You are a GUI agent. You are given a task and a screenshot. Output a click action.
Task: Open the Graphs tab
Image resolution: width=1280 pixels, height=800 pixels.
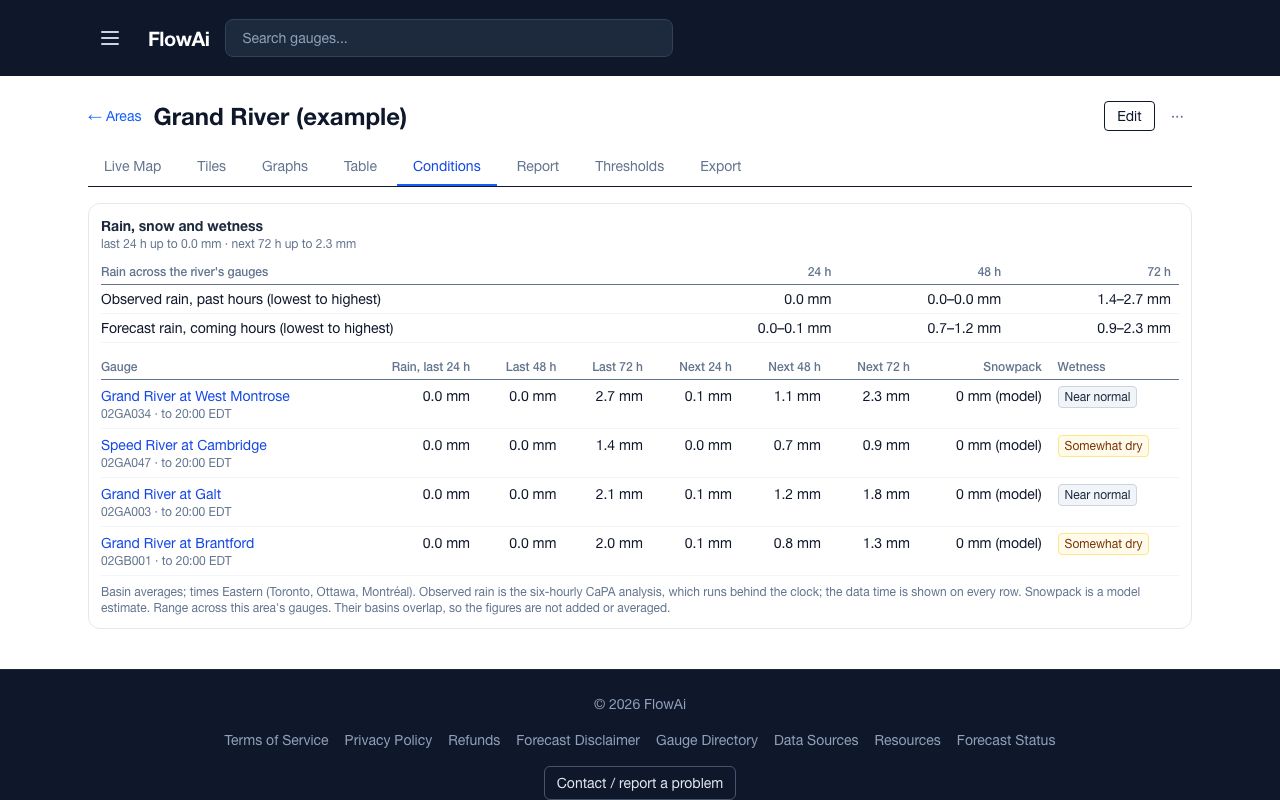click(285, 166)
